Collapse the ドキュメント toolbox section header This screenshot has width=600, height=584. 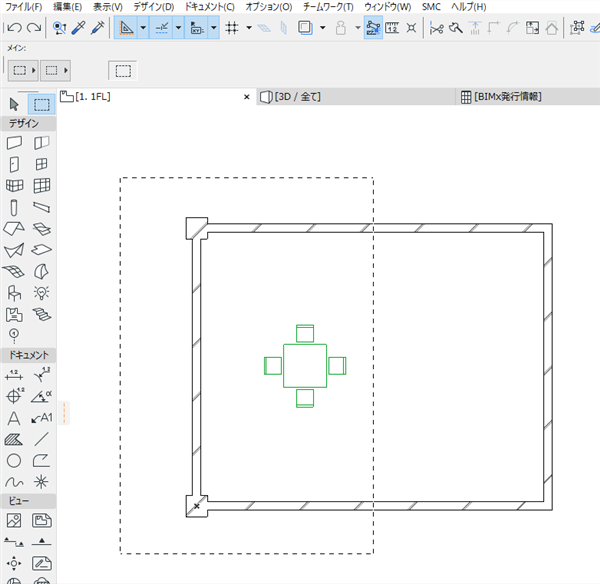click(29, 355)
